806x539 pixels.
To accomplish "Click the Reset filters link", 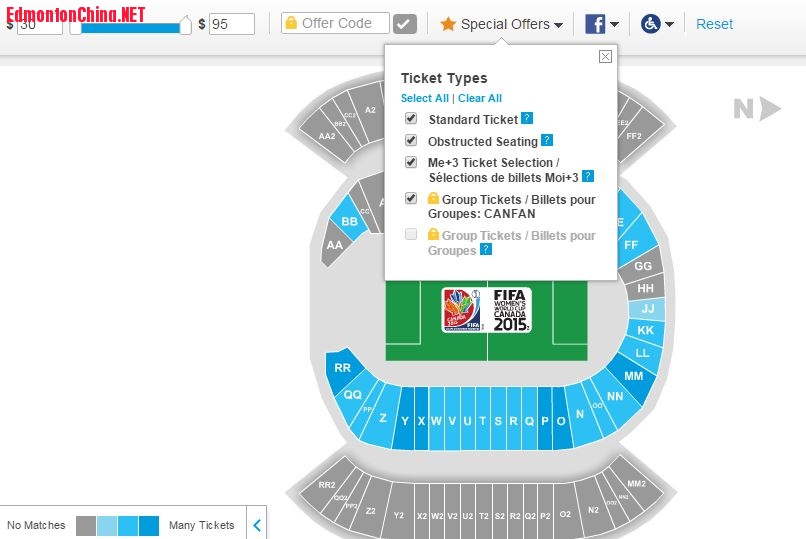I will [714, 24].
